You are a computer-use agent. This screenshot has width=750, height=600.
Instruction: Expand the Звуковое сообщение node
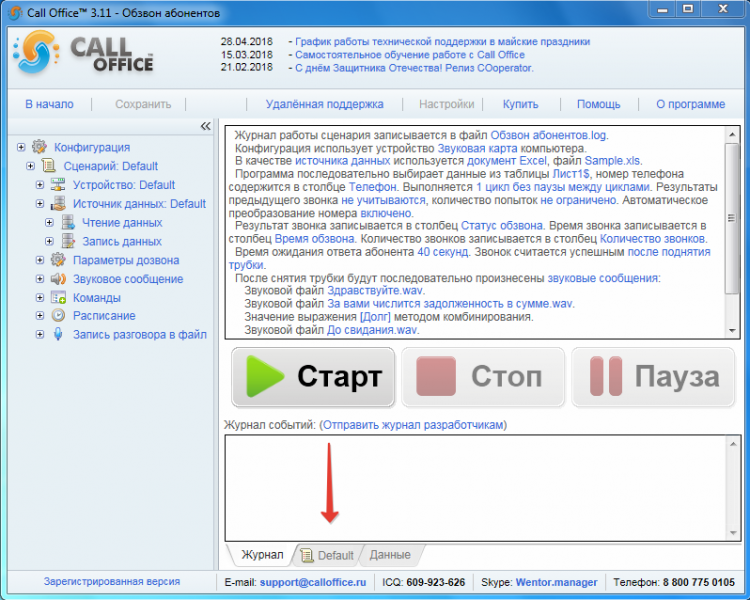click(x=40, y=279)
